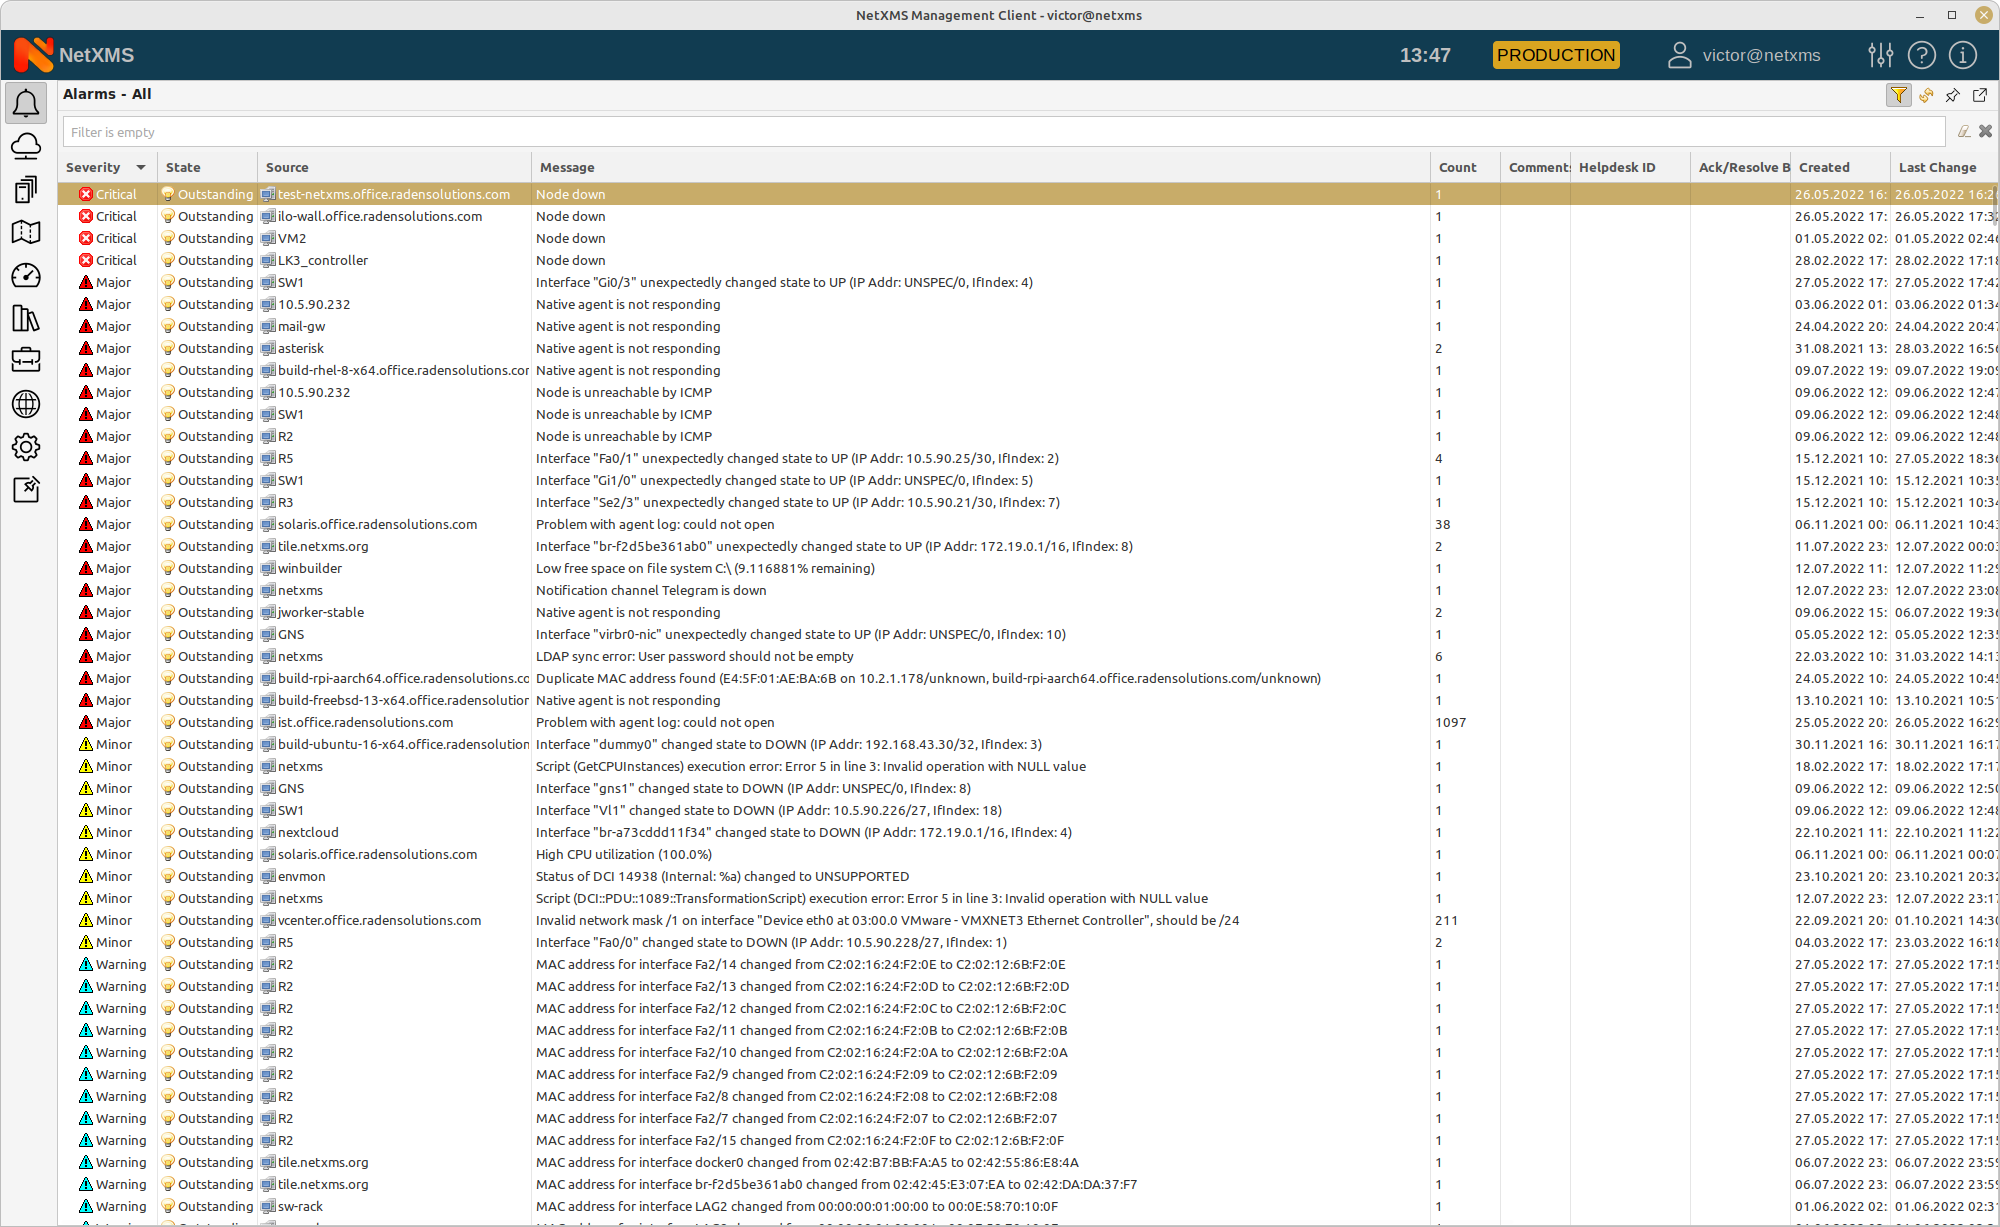The height and width of the screenshot is (1227, 2000).
Task: Click the Message column header
Action: 567,167
